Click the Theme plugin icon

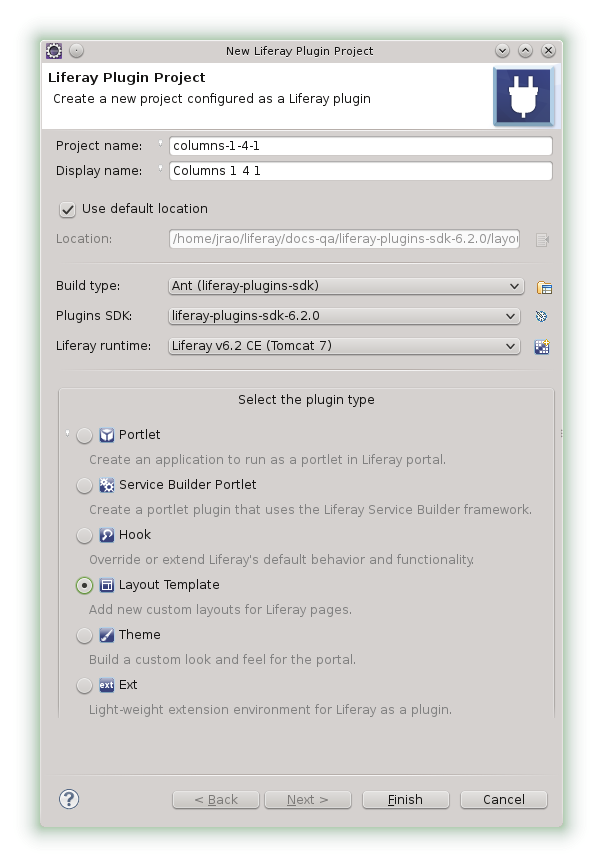107,635
